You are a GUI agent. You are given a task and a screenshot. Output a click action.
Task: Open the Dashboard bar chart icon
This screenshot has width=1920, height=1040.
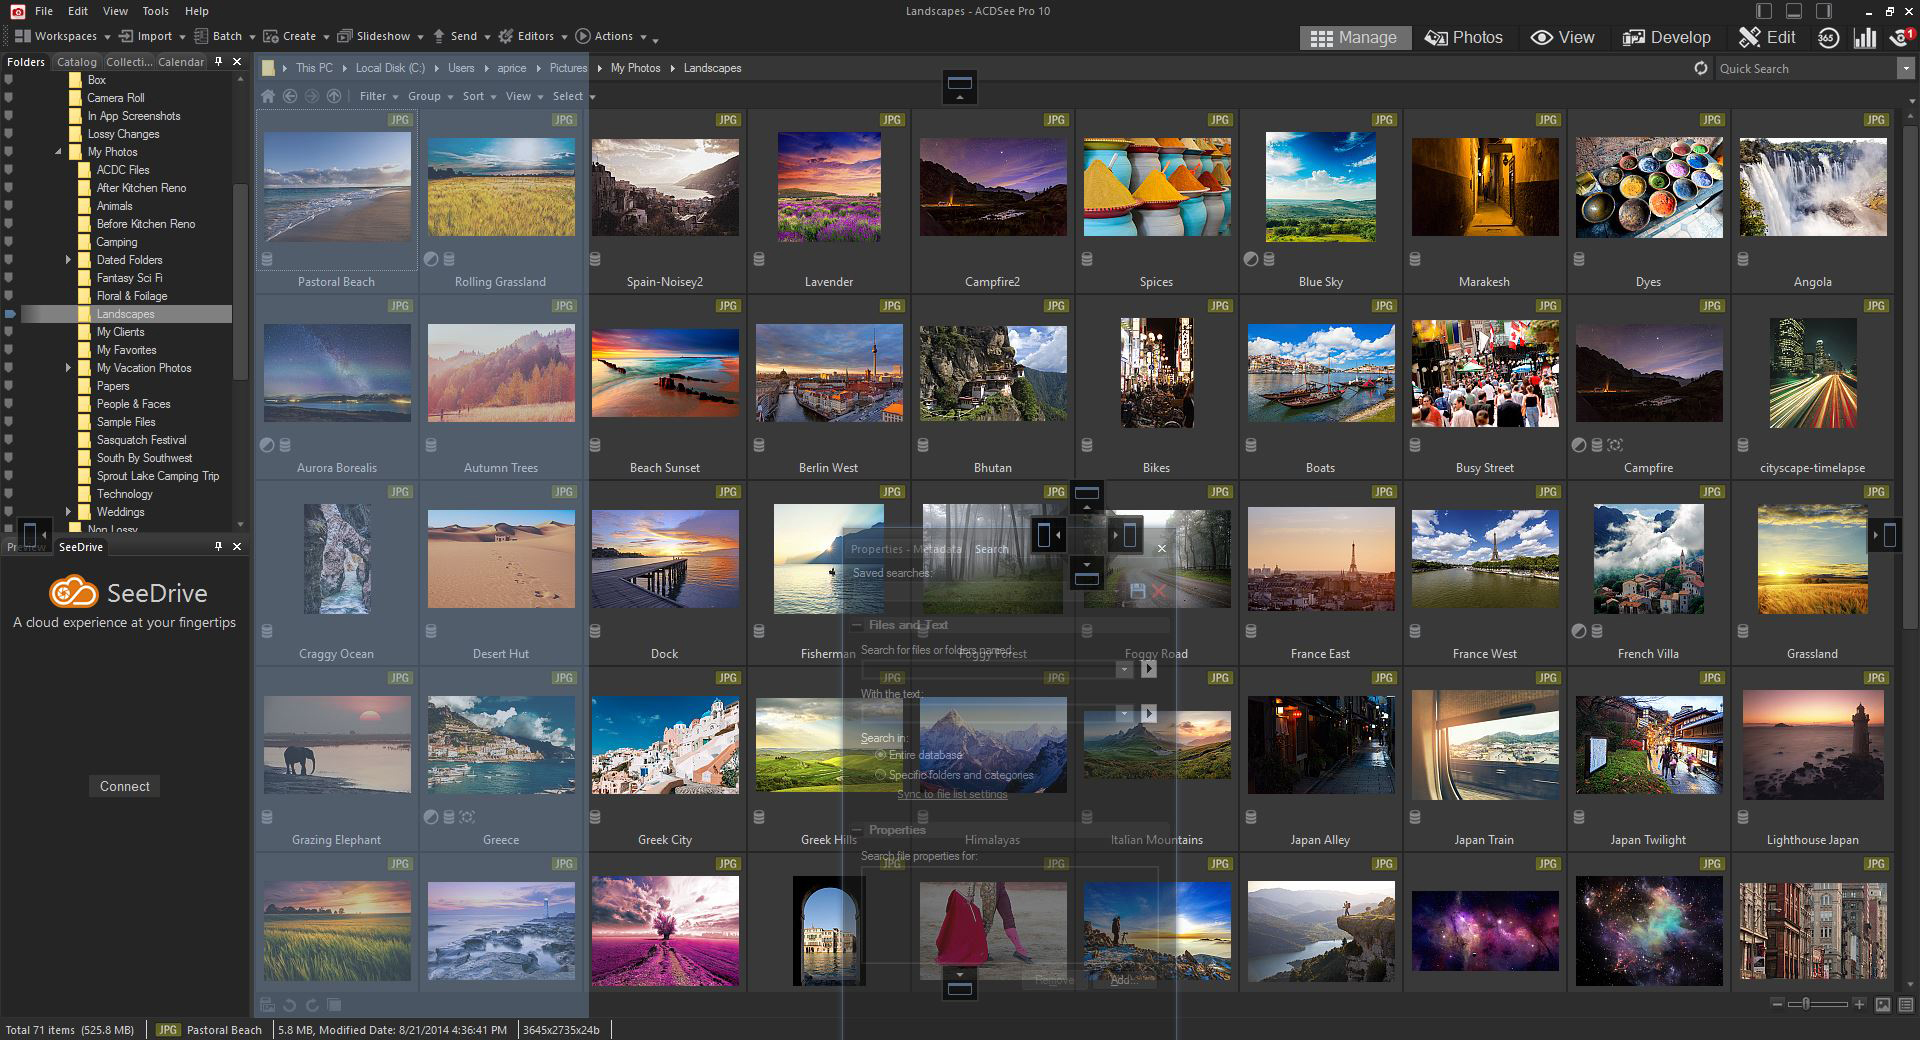(x=1865, y=38)
